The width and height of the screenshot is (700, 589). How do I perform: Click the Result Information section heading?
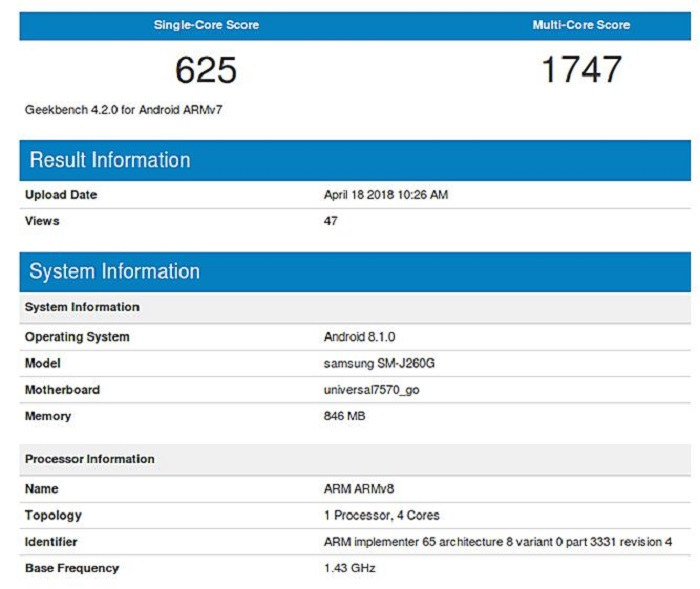tap(110, 160)
